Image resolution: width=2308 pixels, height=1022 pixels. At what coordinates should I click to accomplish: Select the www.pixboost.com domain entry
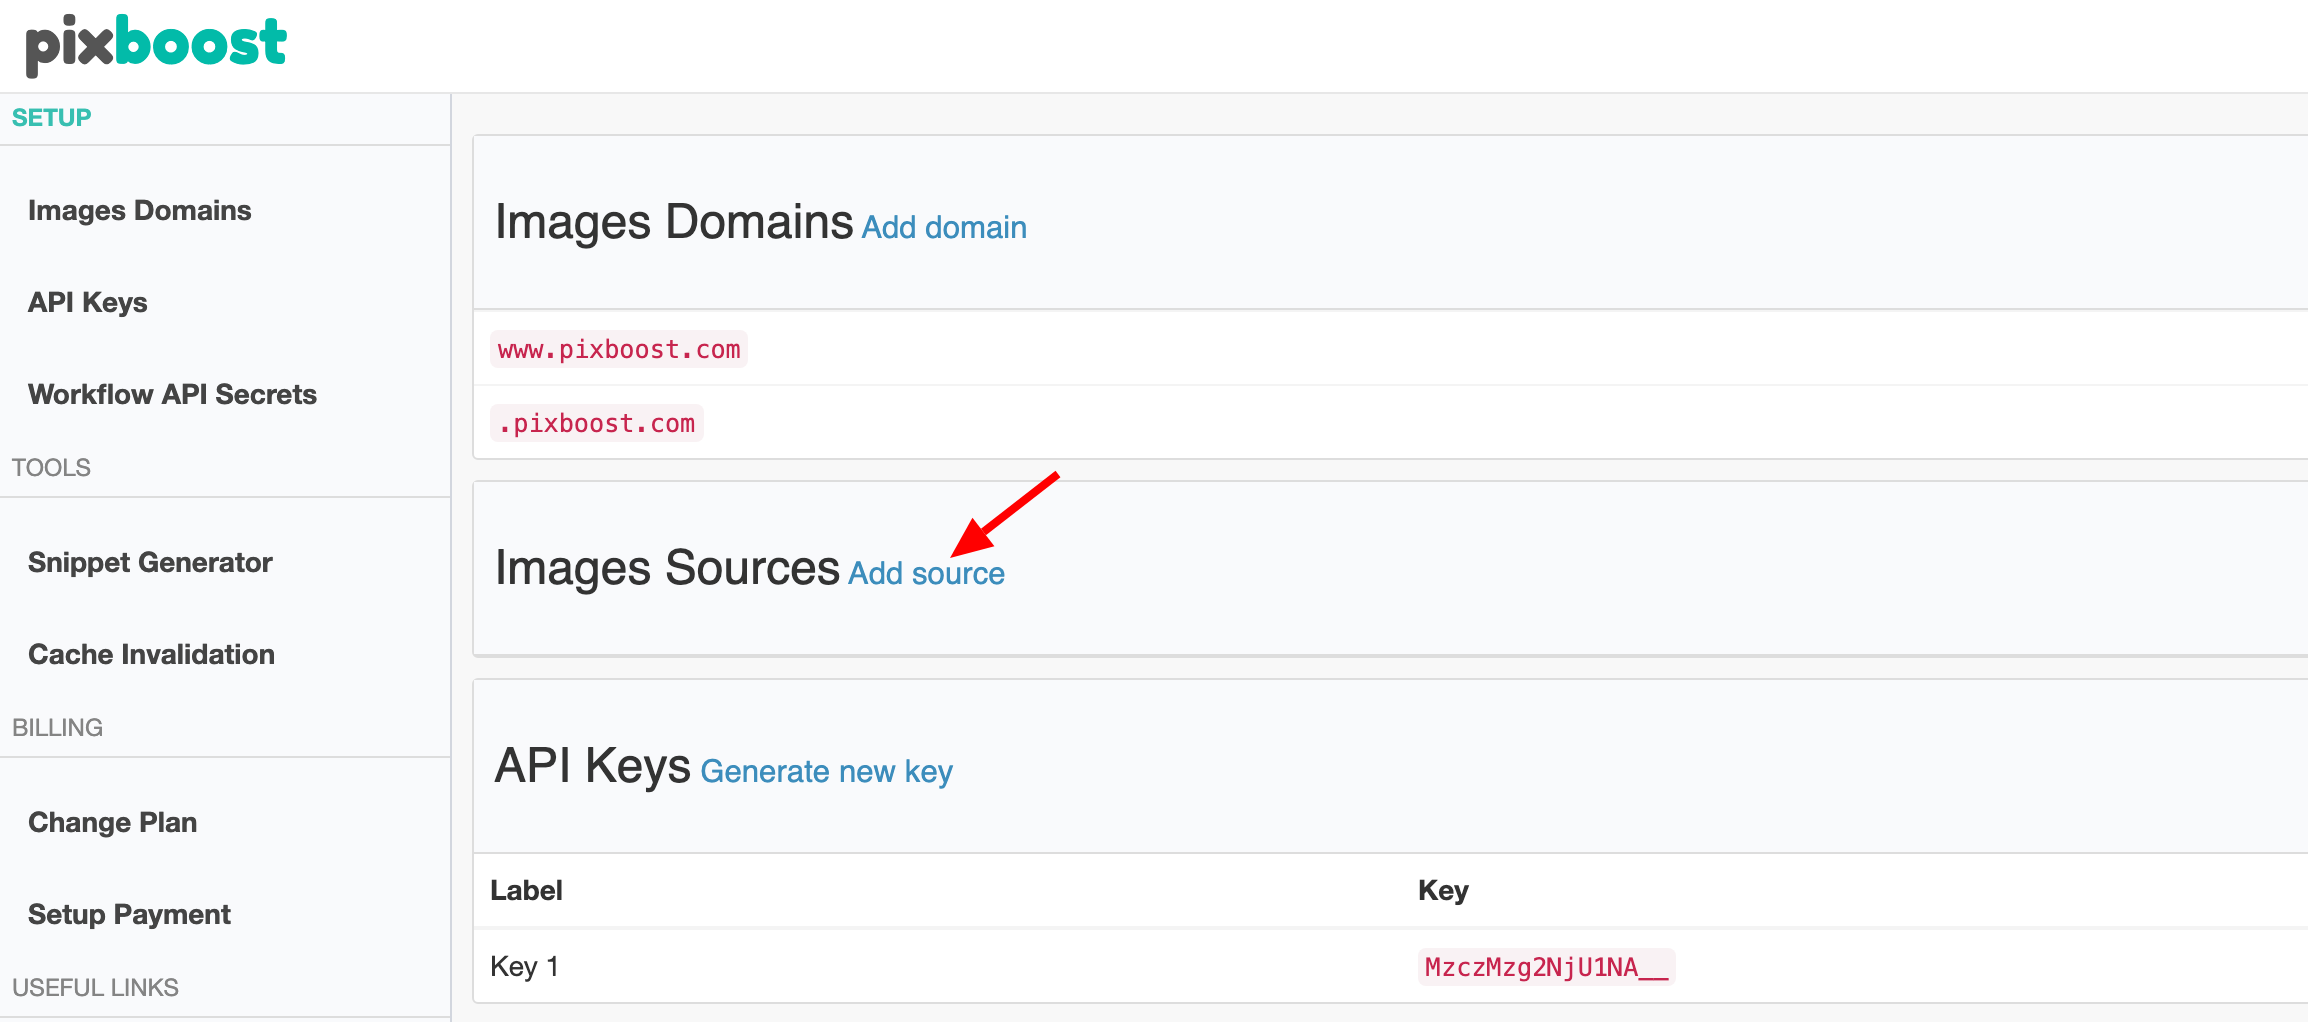click(x=617, y=349)
